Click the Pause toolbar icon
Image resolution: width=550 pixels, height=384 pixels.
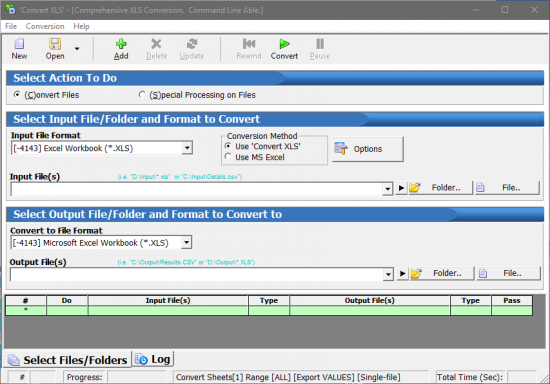[320, 44]
